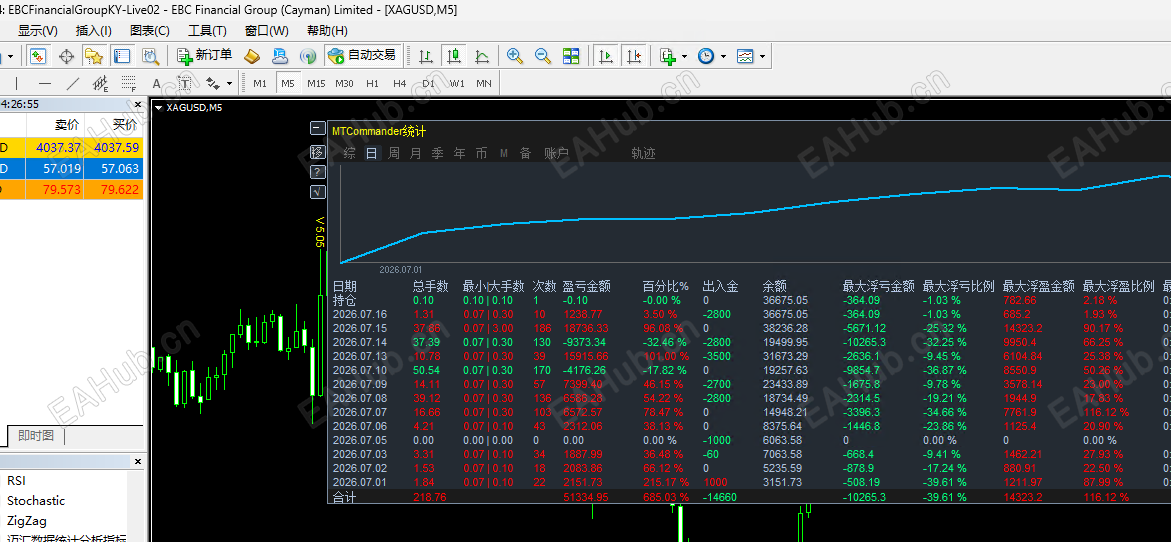Open the MetaEditor yellow book icon

pyautogui.click(x=252, y=56)
